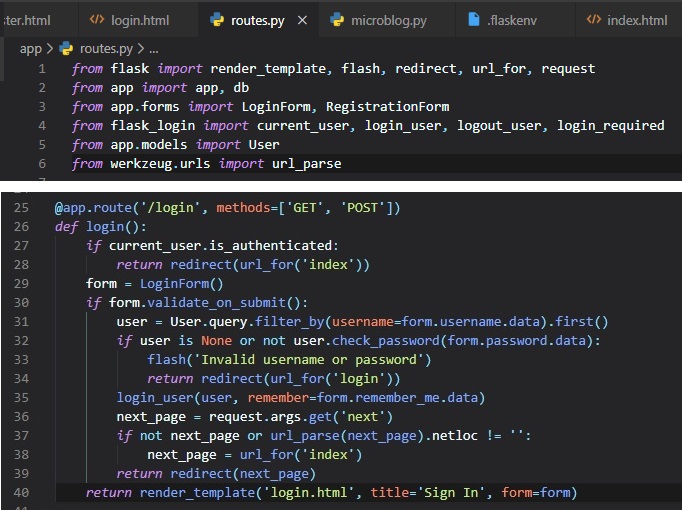682x510 pixels.
Task: Expand the app folder breadcrumb
Action: [x=30, y=48]
